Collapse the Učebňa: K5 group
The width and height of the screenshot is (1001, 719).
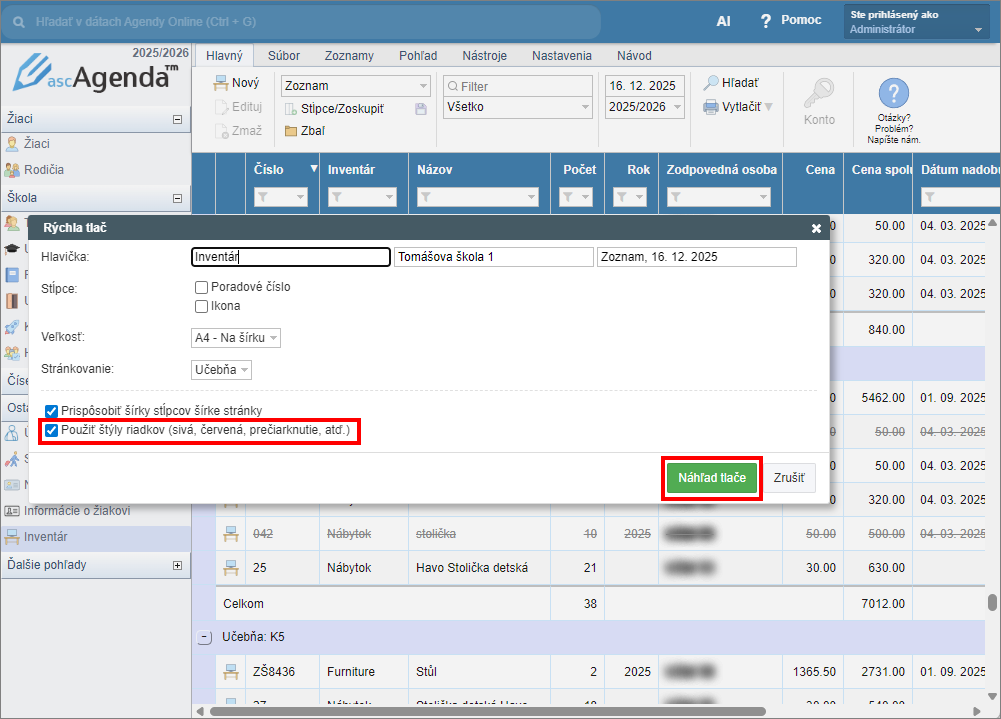click(x=205, y=637)
